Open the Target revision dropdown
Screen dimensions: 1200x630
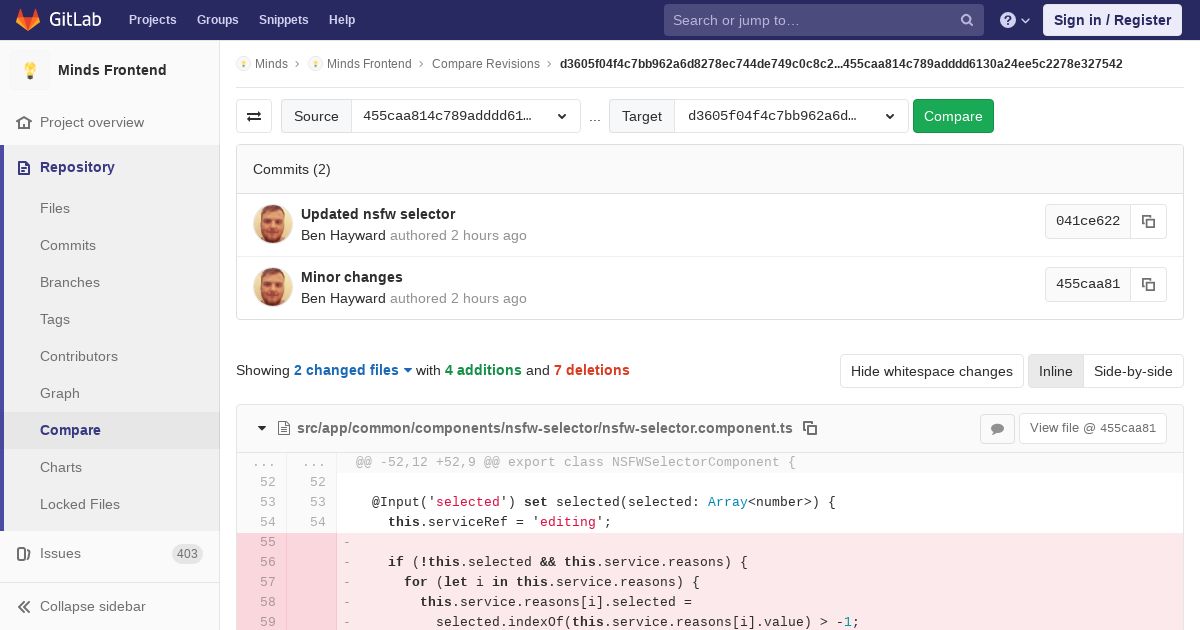791,116
